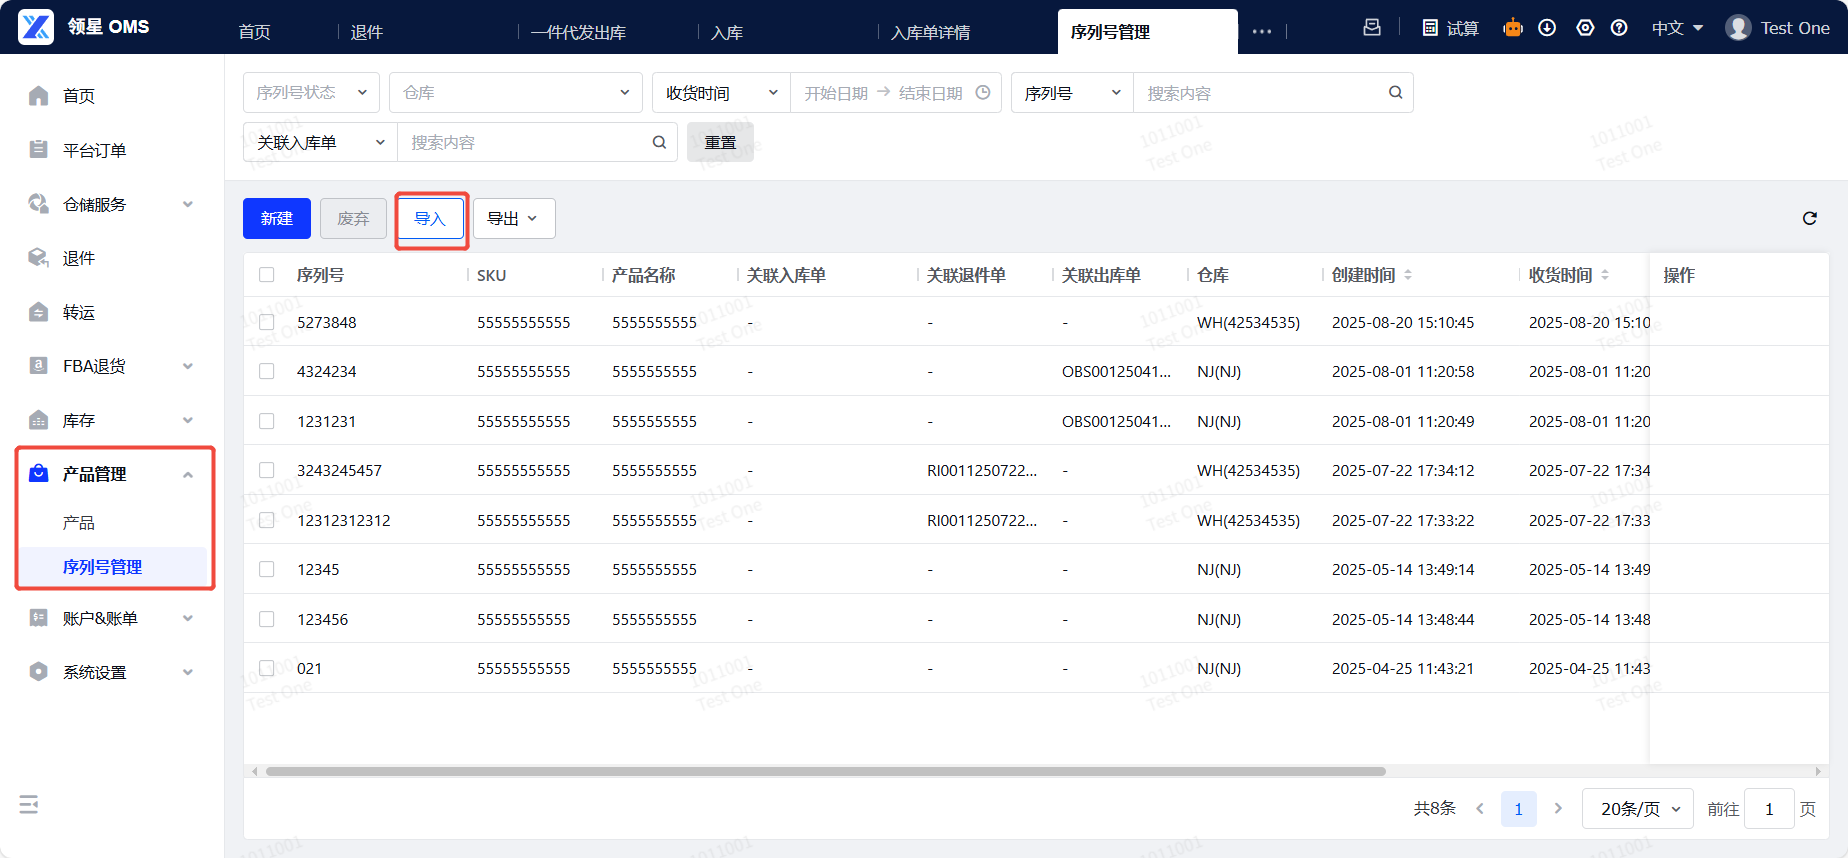Open the download center icon

click(x=1547, y=28)
